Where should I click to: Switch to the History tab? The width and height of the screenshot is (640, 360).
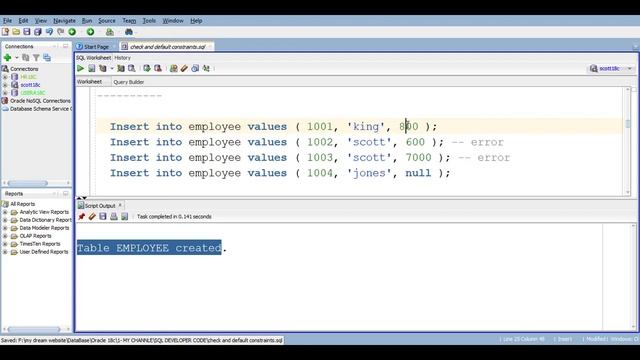coord(122,58)
